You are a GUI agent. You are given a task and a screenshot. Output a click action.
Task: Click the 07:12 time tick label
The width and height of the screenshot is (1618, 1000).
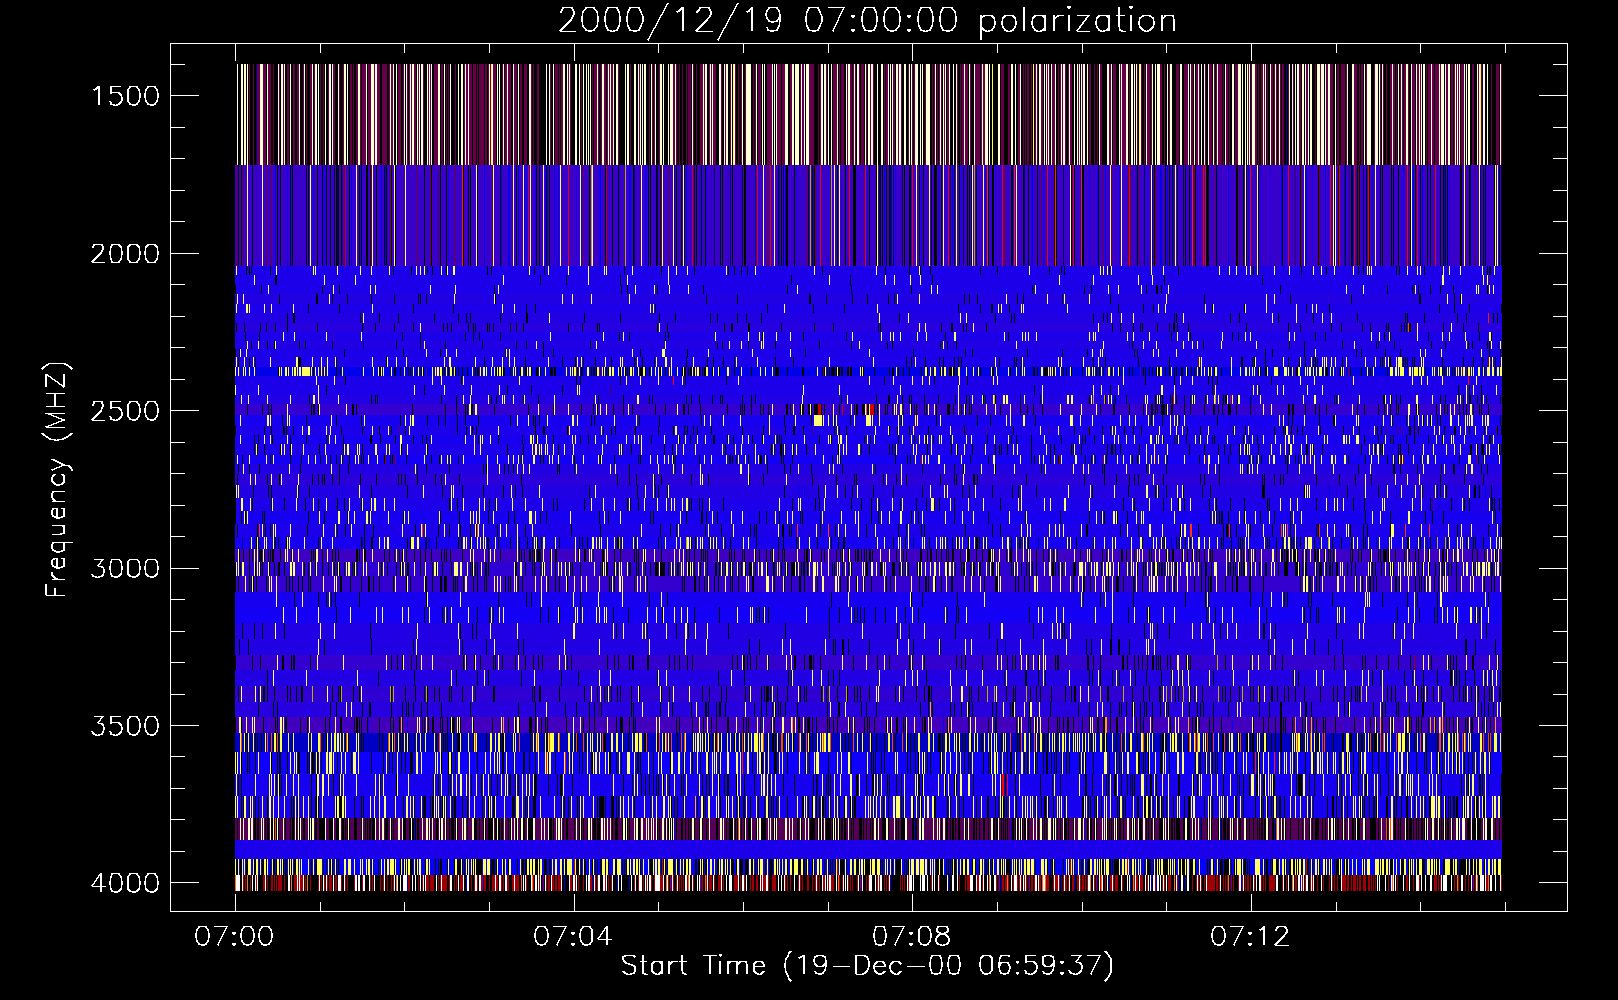1250,937
